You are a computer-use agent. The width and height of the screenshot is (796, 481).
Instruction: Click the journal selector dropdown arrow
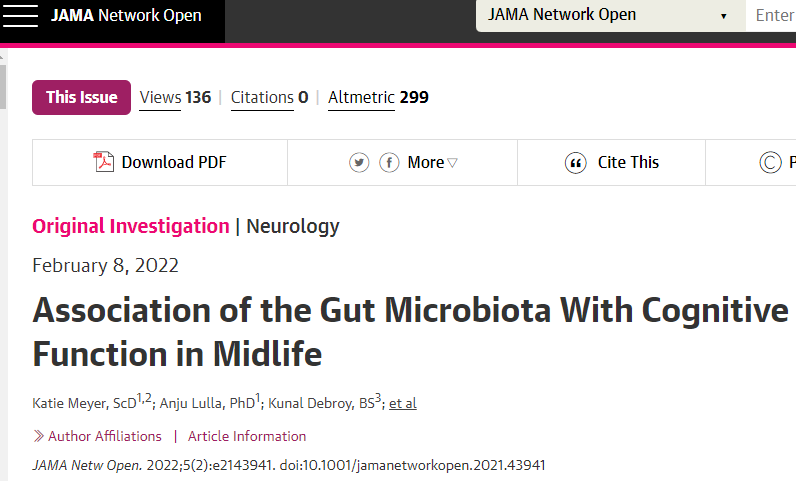[x=723, y=16]
